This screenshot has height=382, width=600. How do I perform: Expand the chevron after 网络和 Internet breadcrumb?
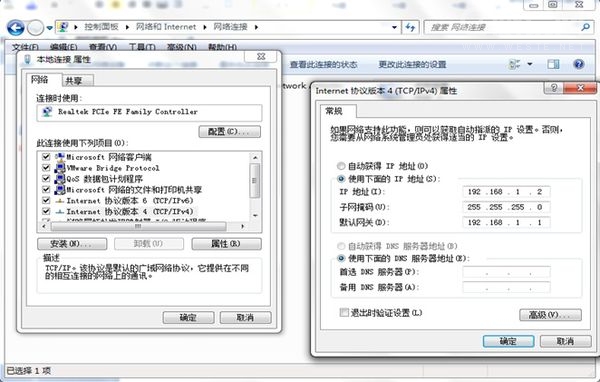pos(205,27)
